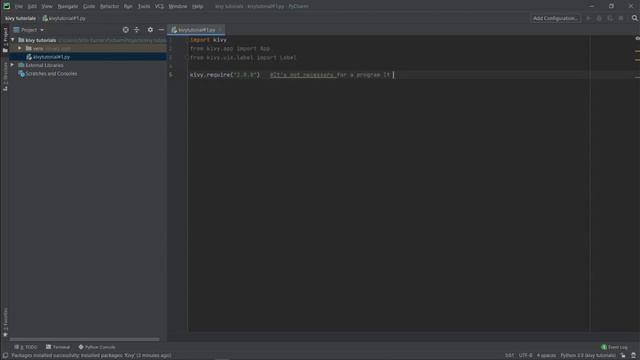
Task: Open Project panel settings gear
Action: pyautogui.click(x=150, y=30)
